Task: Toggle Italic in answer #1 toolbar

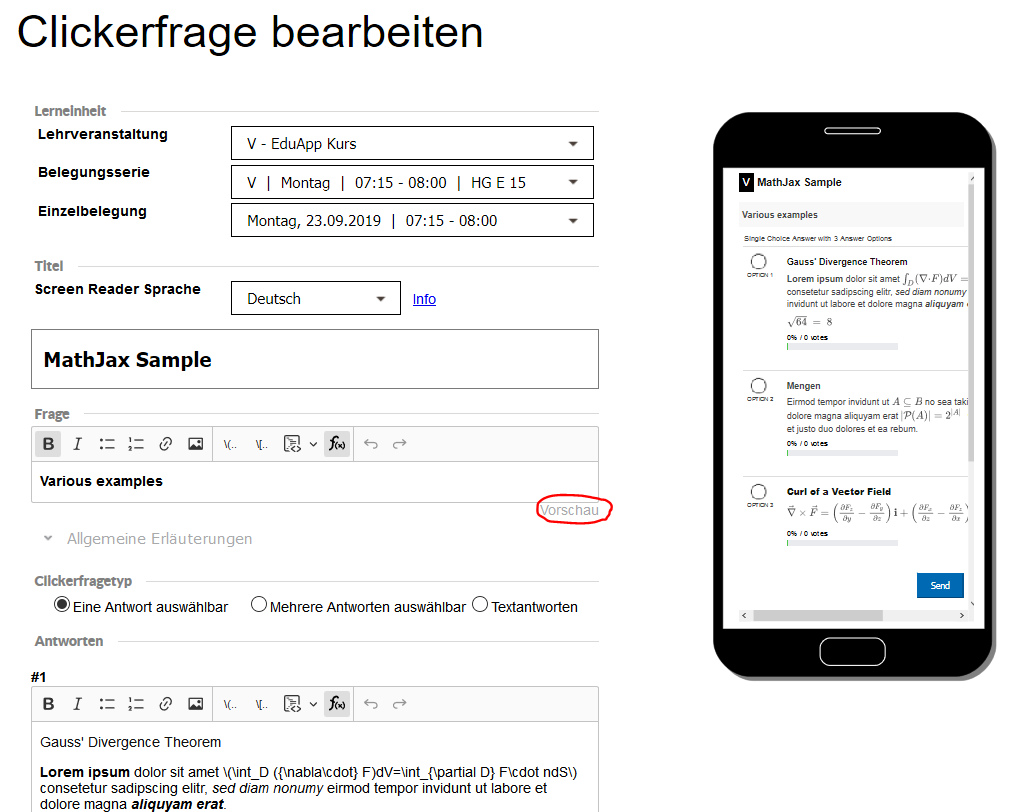Action: tap(77, 704)
